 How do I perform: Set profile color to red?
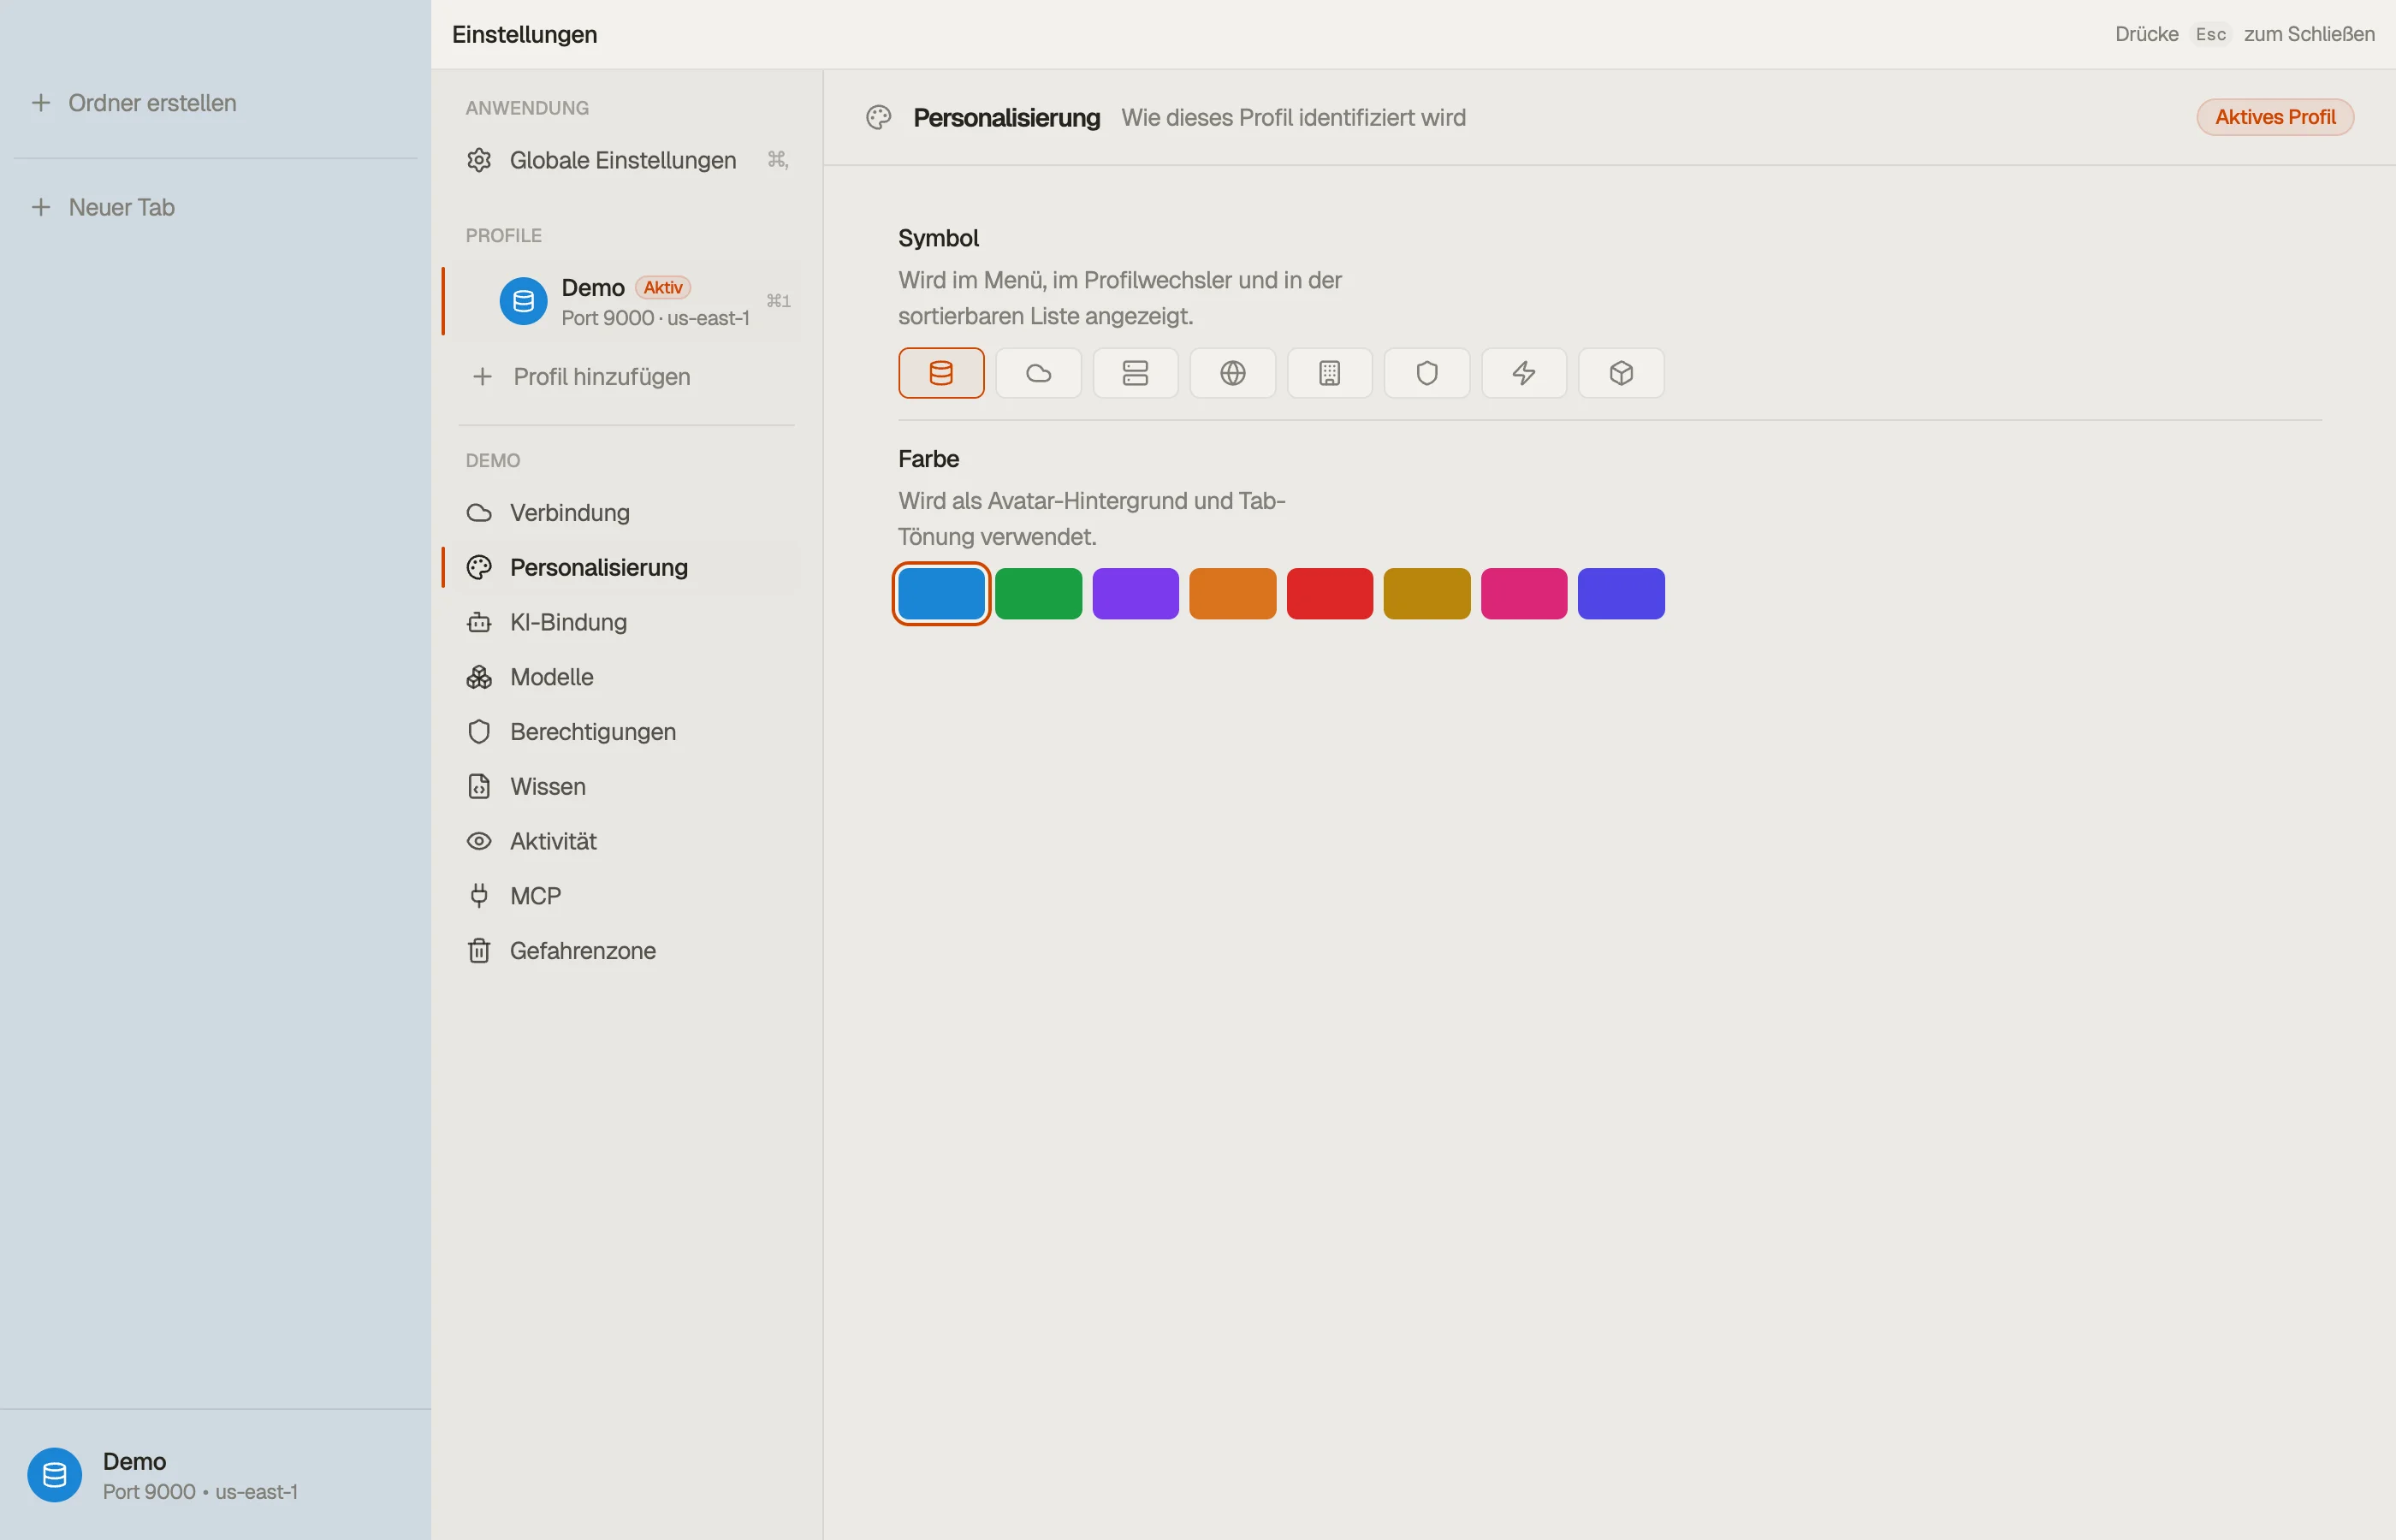point(1329,594)
